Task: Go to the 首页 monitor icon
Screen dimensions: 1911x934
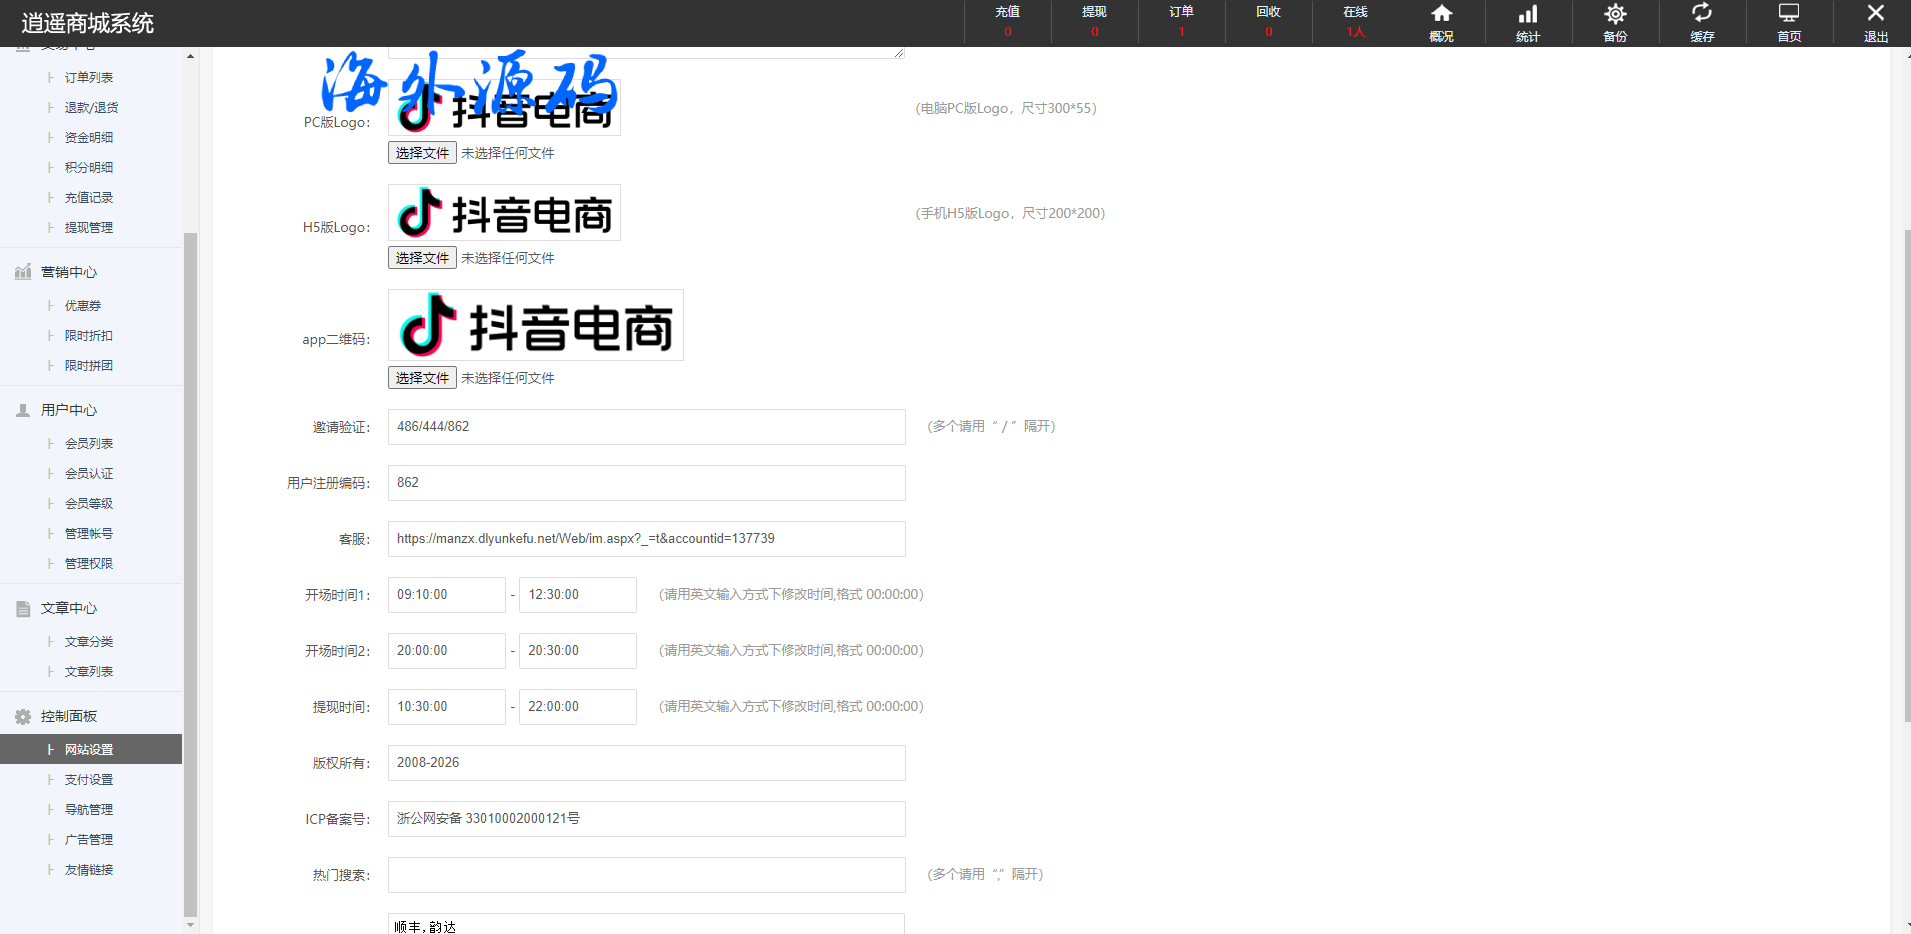Action: (1789, 14)
